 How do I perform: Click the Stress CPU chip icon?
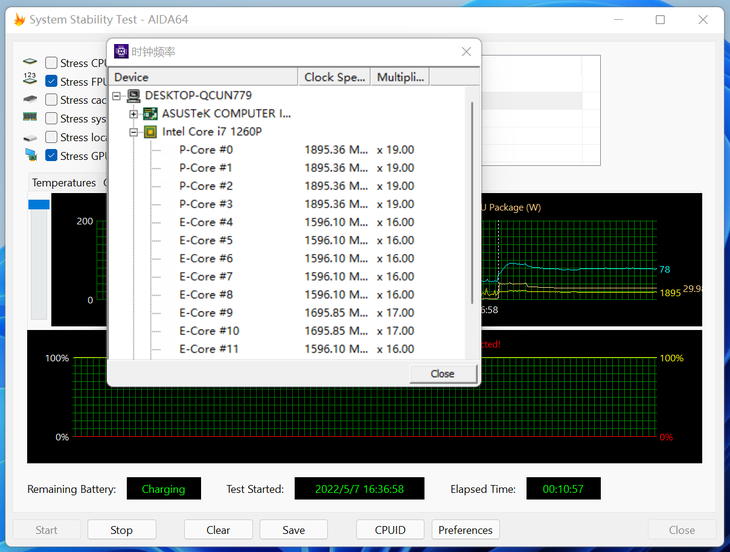point(30,63)
